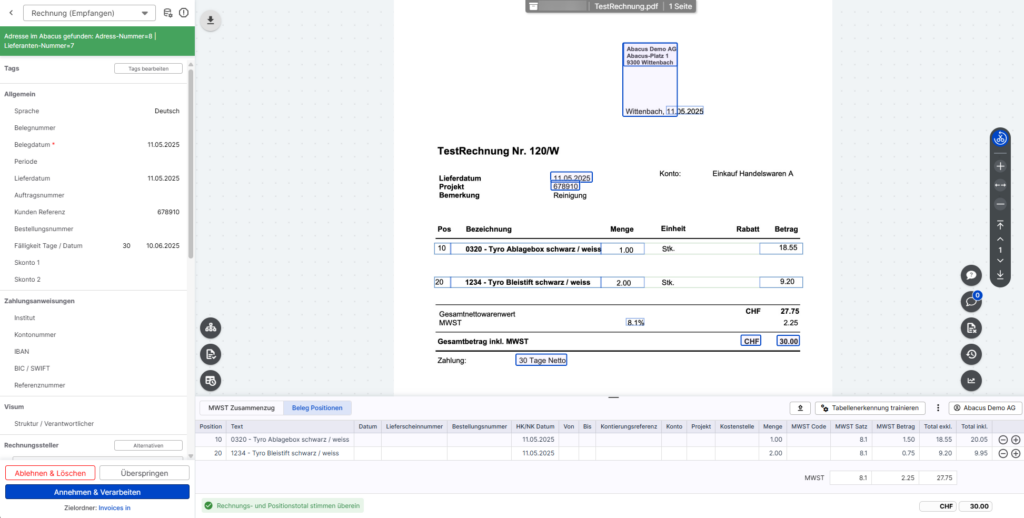1024x518 pixels.
Task: Open the three-dot table options menu
Action: pyautogui.click(x=937, y=408)
